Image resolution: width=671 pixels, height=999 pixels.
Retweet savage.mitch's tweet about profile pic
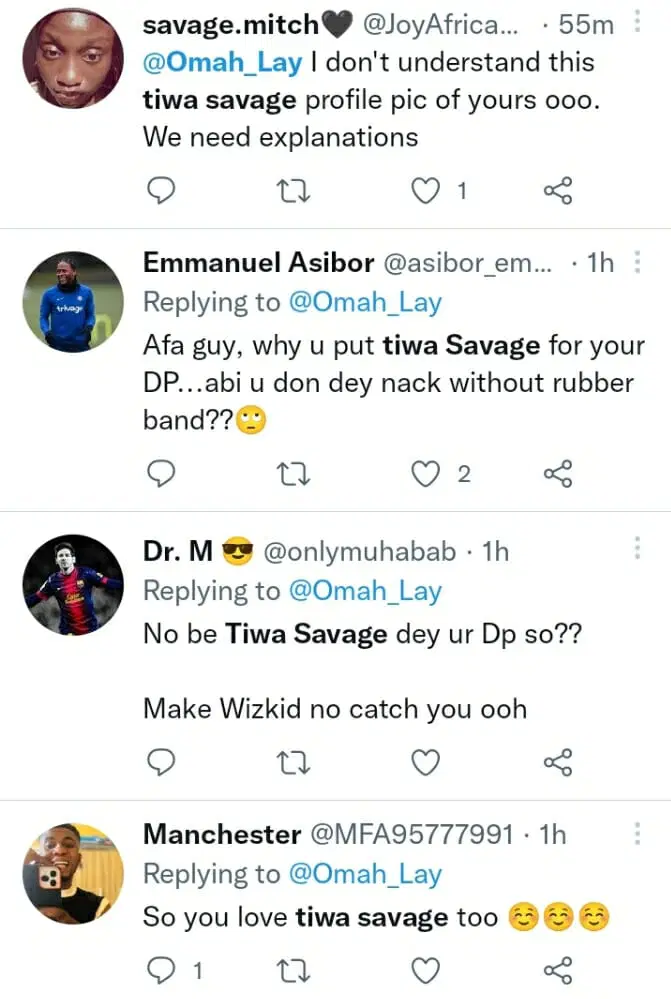click(x=294, y=190)
